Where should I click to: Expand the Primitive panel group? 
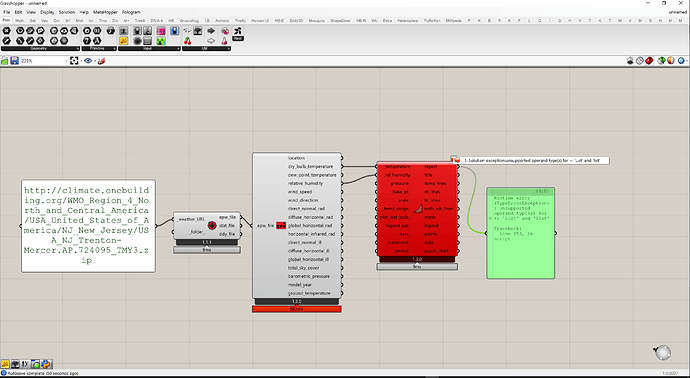[114, 48]
